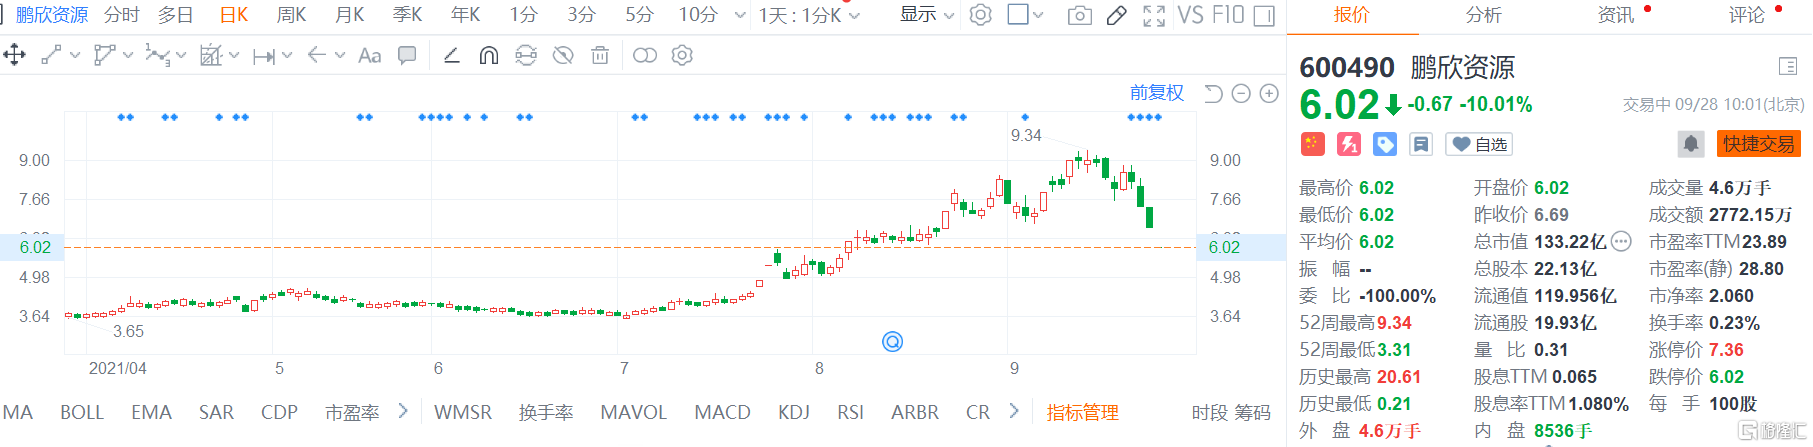Take a chart screenshot with camera icon
1813x447 pixels.
click(1080, 15)
